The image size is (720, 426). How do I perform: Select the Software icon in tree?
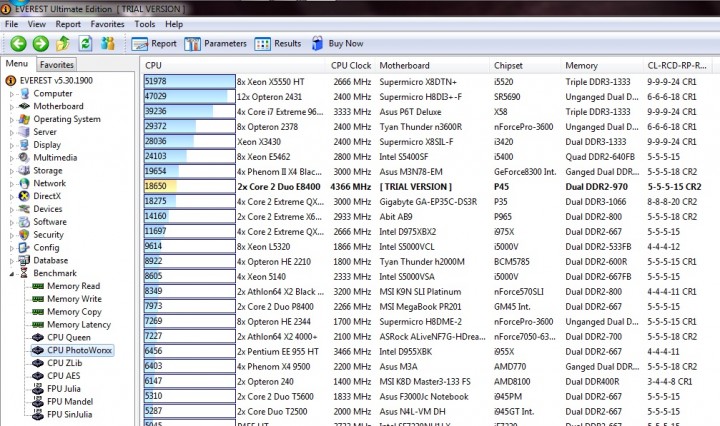[24, 222]
